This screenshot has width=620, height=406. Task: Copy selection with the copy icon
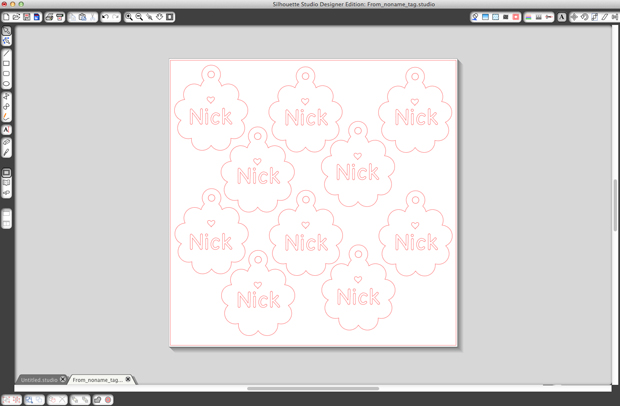(72, 17)
